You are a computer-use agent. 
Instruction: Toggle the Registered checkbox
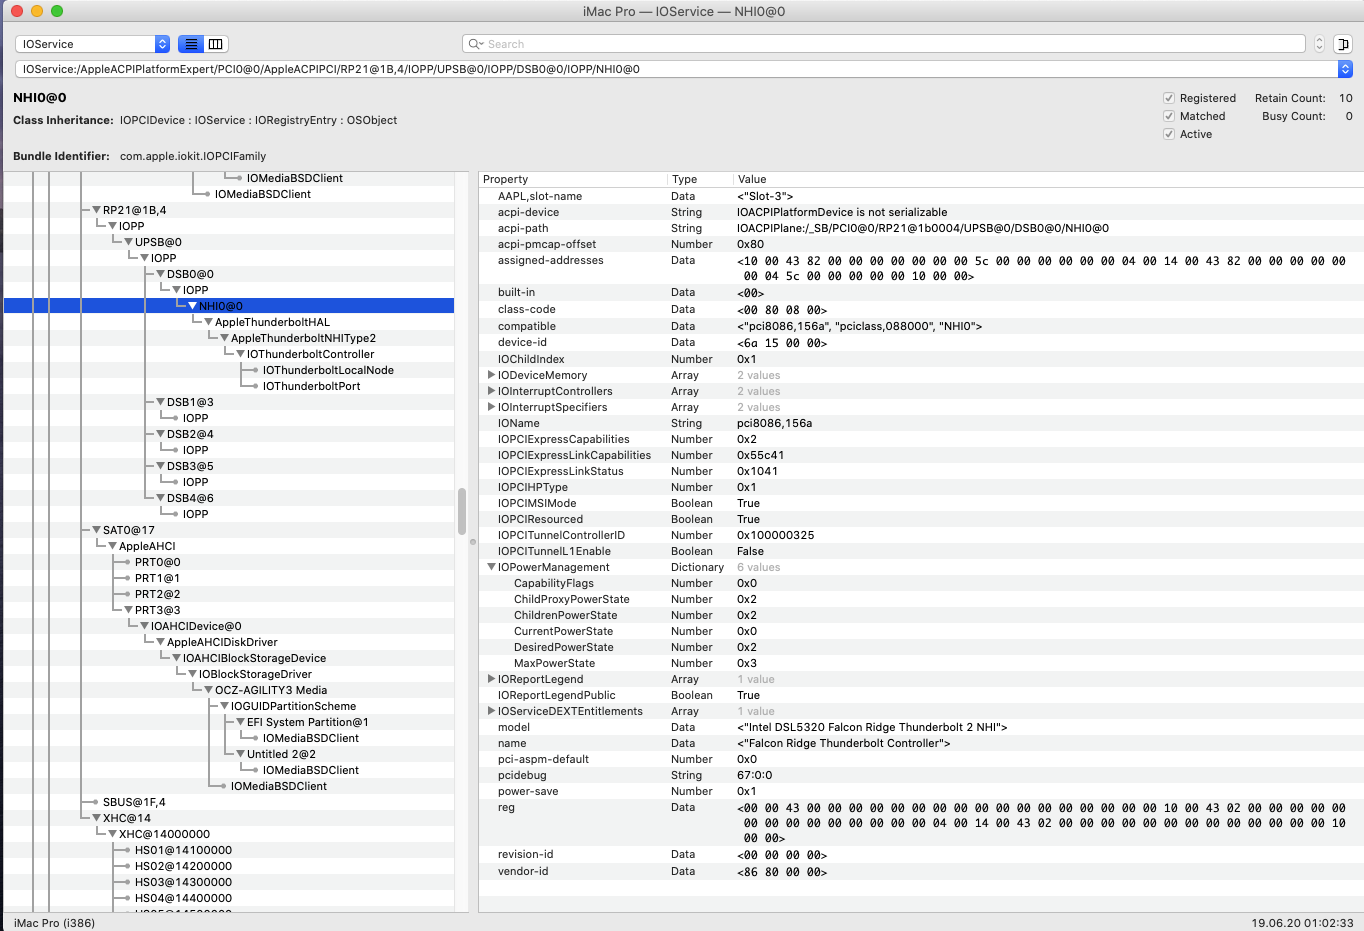1169,98
